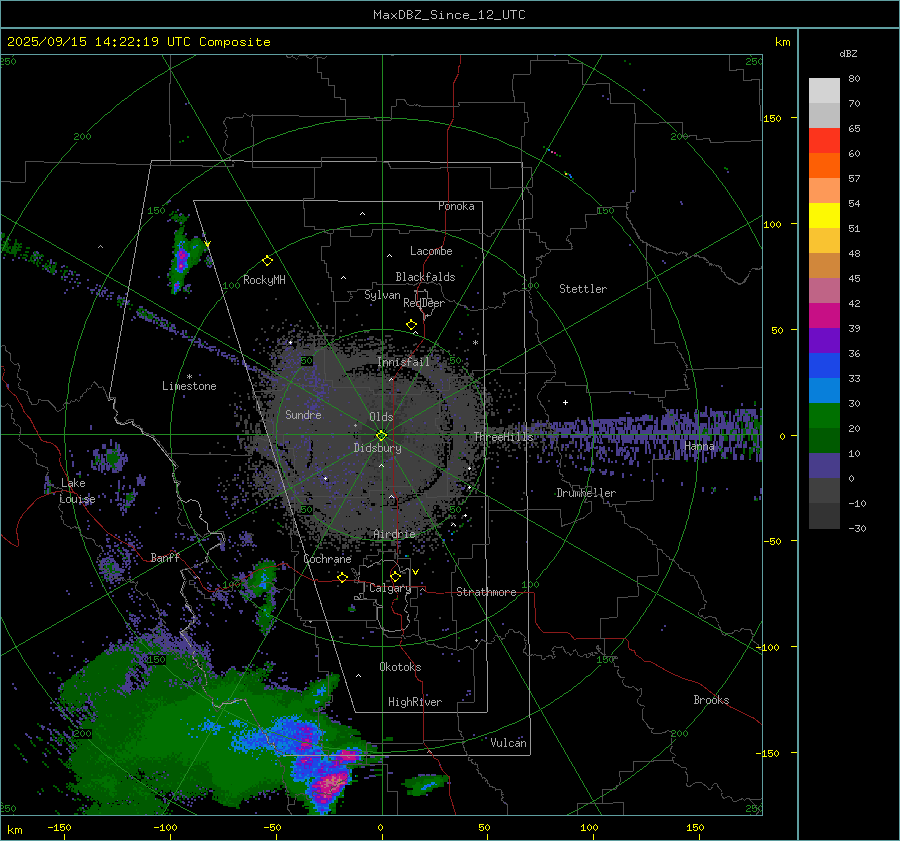The width and height of the screenshot is (900, 841).
Task: Click the -30 value in dBZ legend
Action: coord(857,528)
